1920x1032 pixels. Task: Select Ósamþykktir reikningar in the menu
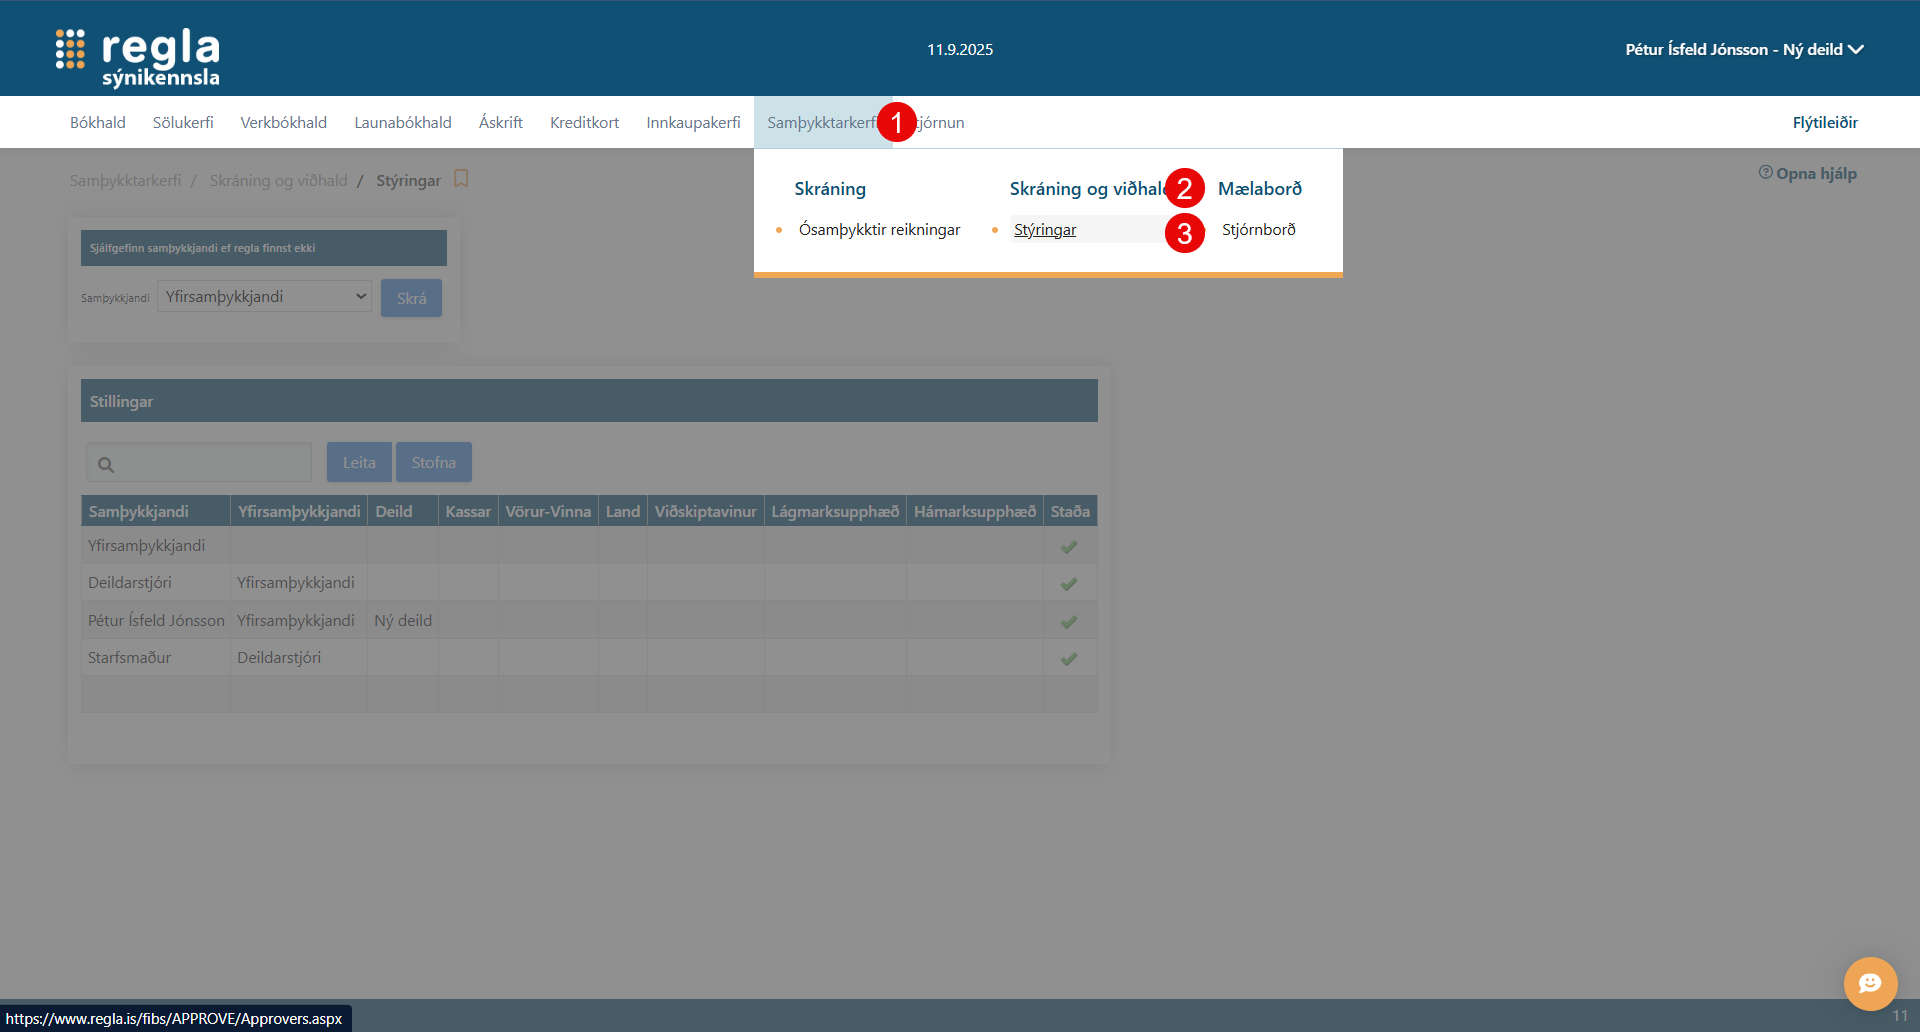(879, 230)
